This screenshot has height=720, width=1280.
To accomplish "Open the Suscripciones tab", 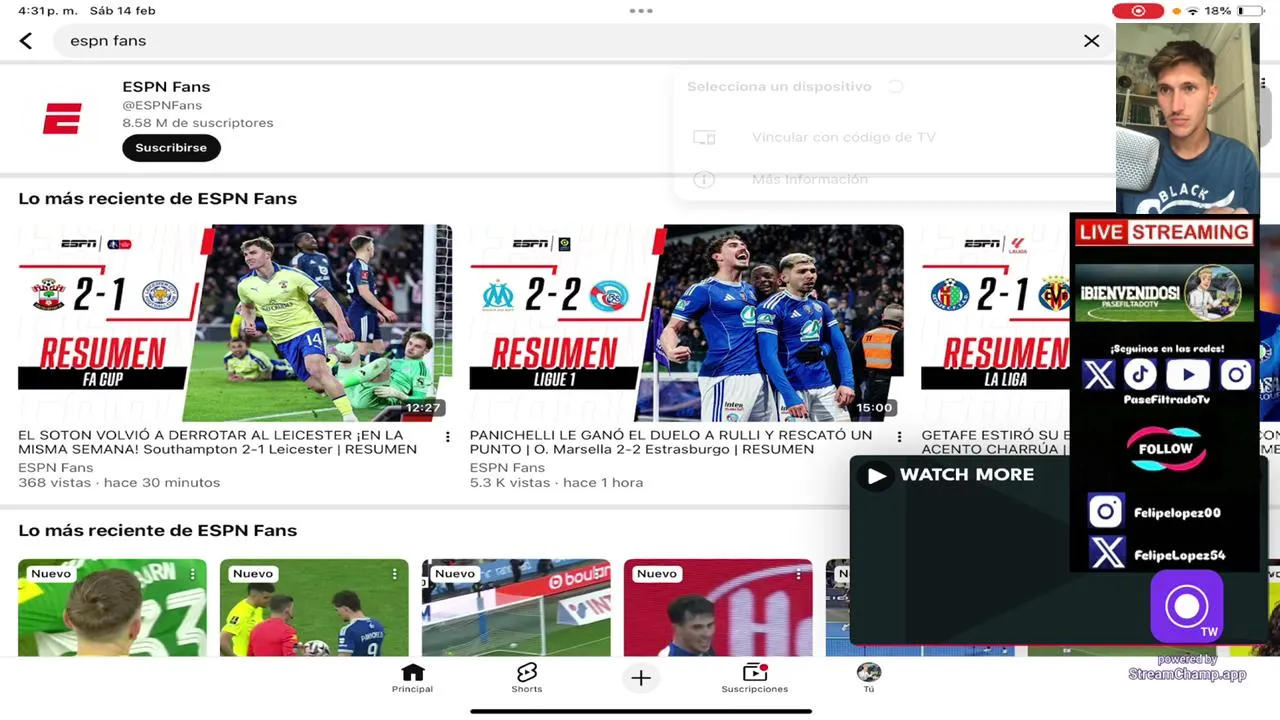I will pos(755,678).
